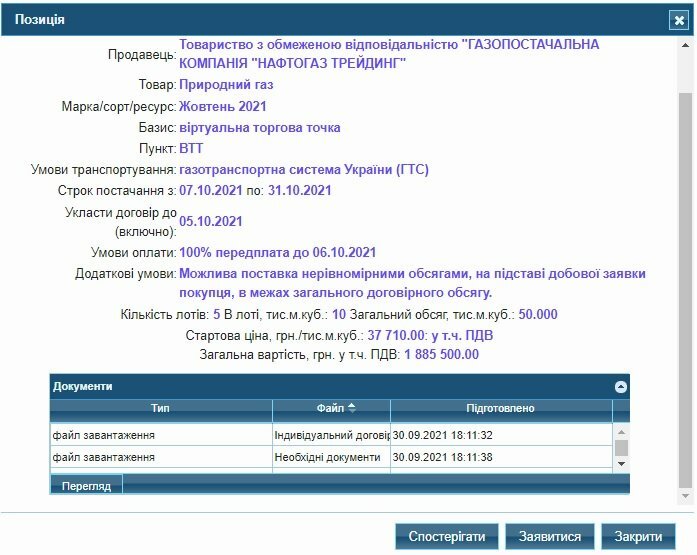
Task: Click the additional conditions Можлива поставка text
Action: coord(413,283)
